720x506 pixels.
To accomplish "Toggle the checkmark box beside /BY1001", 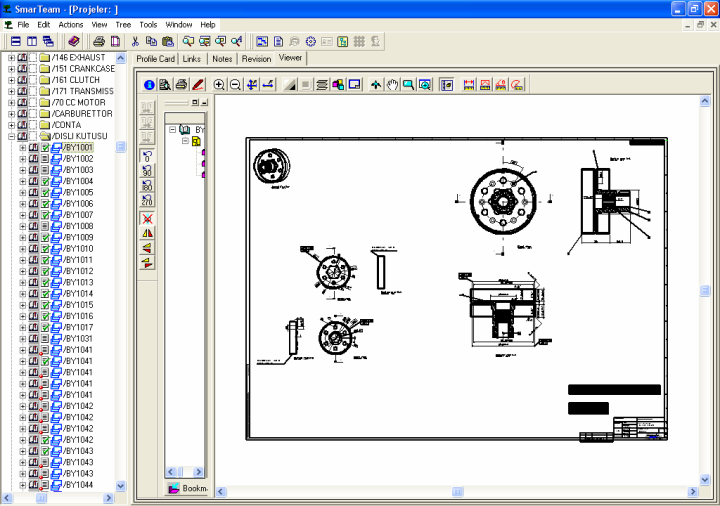I will coord(46,148).
